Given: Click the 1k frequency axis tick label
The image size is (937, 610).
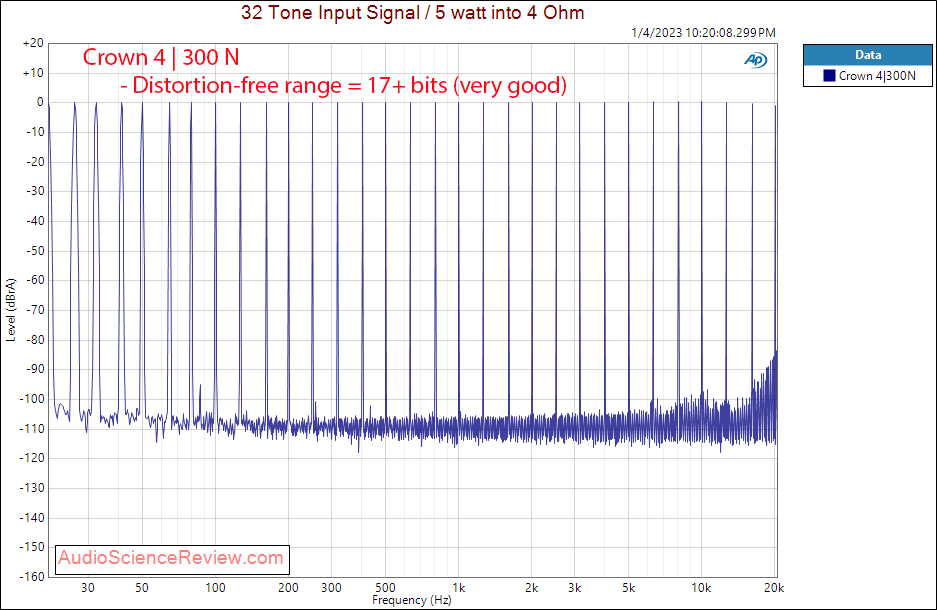Looking at the screenshot, I should (x=458, y=588).
